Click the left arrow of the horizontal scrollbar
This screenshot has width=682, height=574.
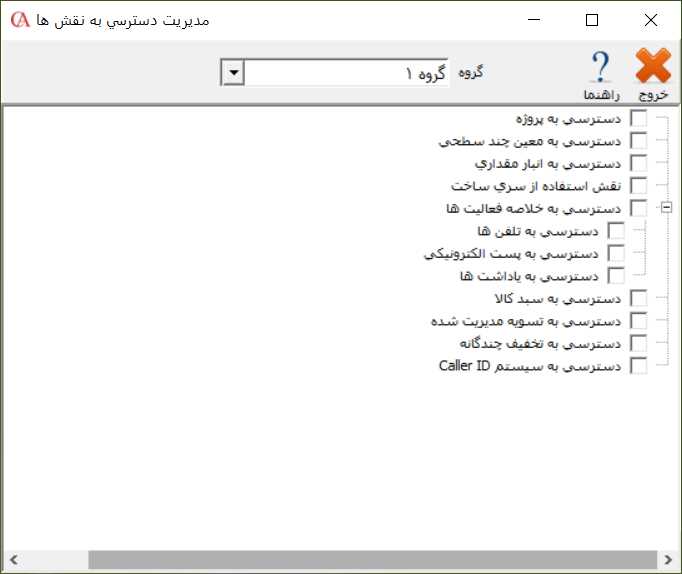coord(11,559)
